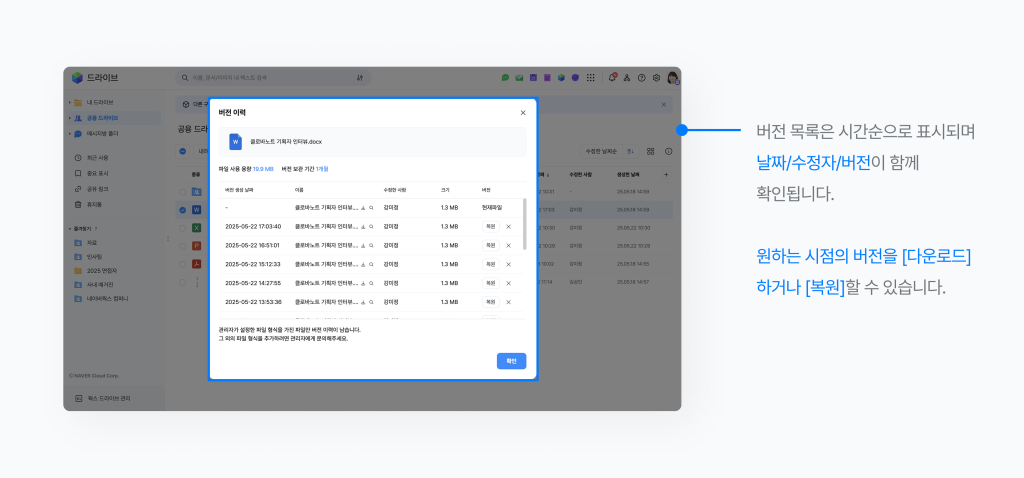Delete the 2025-05-22 15:12:33 version
Screen dimensions: 1024x478
508,264
